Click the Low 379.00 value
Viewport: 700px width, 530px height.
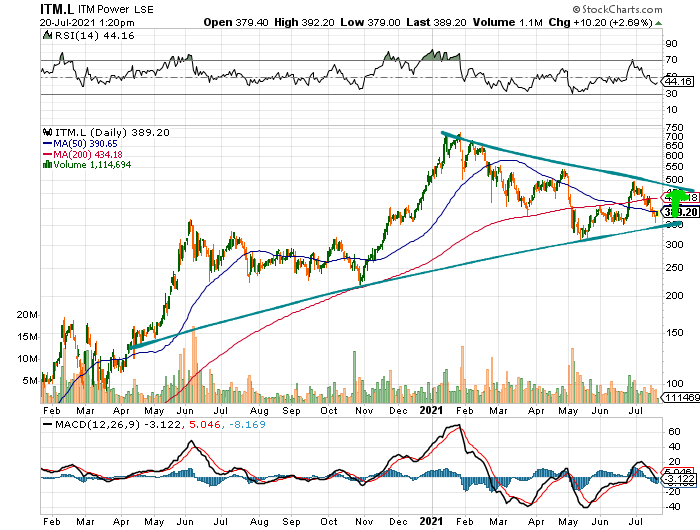[370, 22]
